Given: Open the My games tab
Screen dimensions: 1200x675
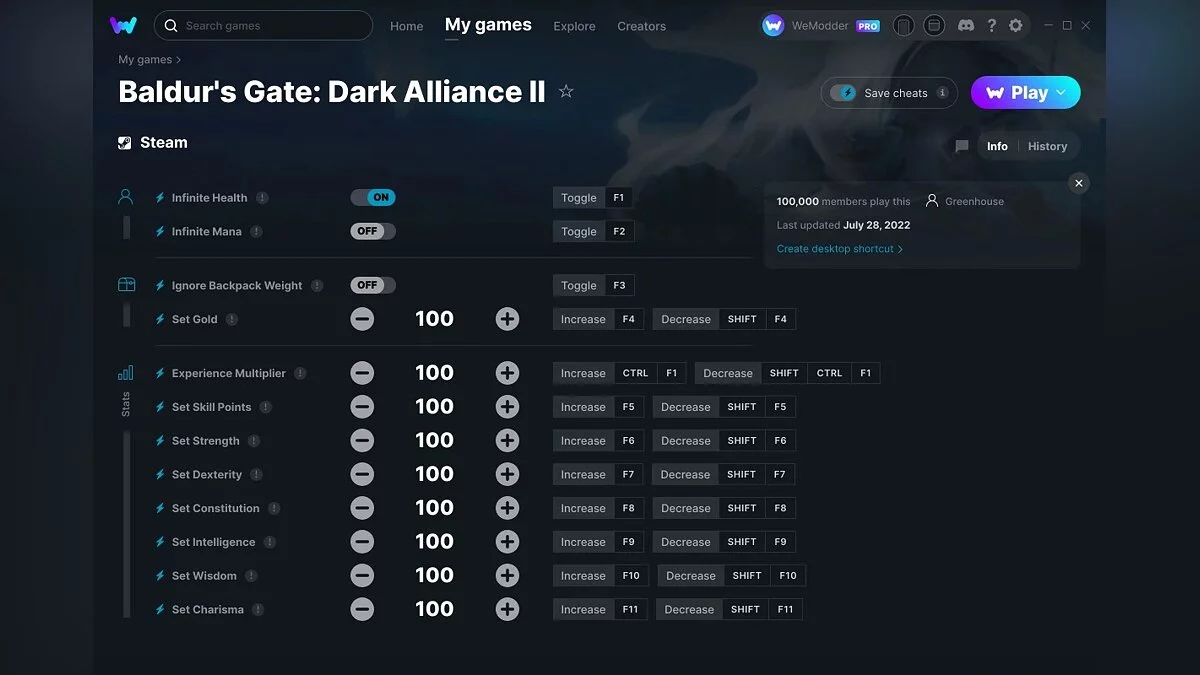Looking at the screenshot, I should pyautogui.click(x=488, y=25).
